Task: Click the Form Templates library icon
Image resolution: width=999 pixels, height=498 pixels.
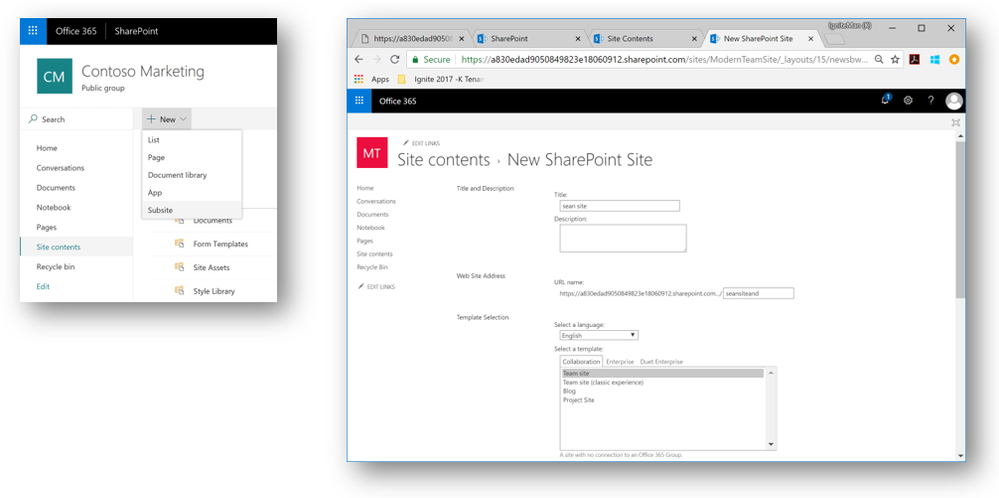Action: tap(180, 243)
